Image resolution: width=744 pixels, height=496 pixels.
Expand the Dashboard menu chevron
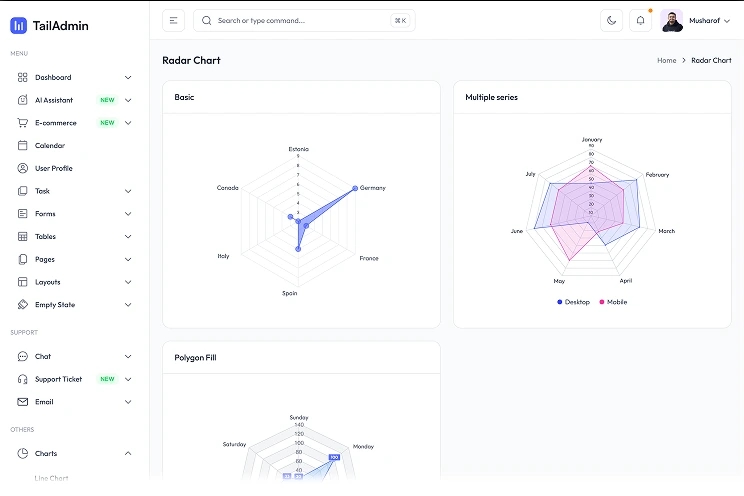pos(128,77)
